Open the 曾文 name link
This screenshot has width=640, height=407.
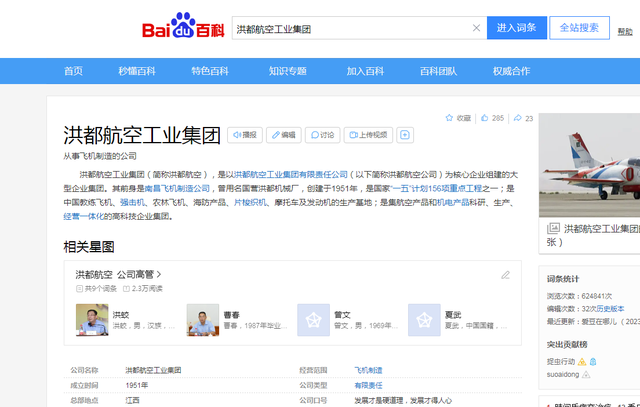click(x=342, y=315)
